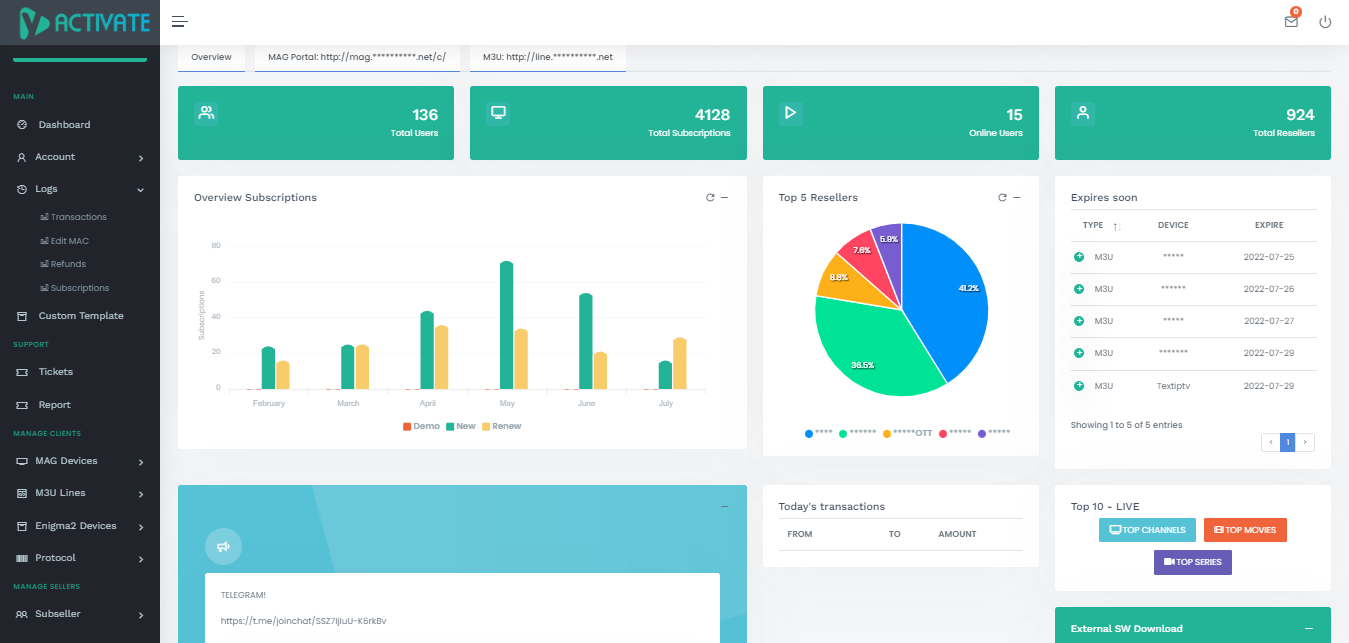The image size is (1349, 643).
Task: Click the green plus icon on the 2022-07-25 row
Action: (1079, 257)
